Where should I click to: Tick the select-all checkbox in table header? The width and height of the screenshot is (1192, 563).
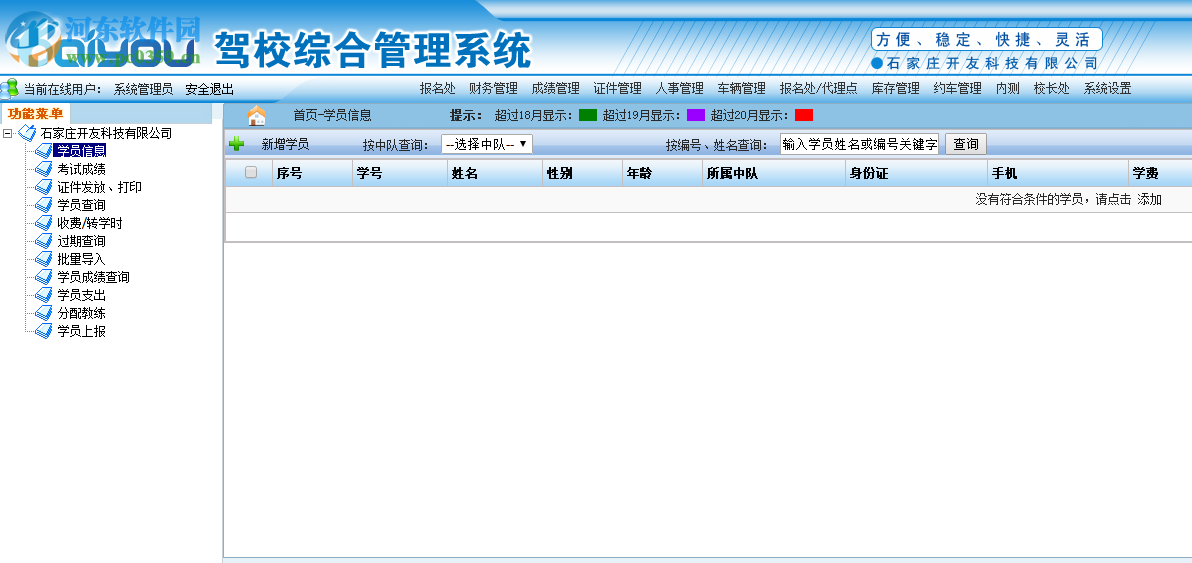coord(251,172)
